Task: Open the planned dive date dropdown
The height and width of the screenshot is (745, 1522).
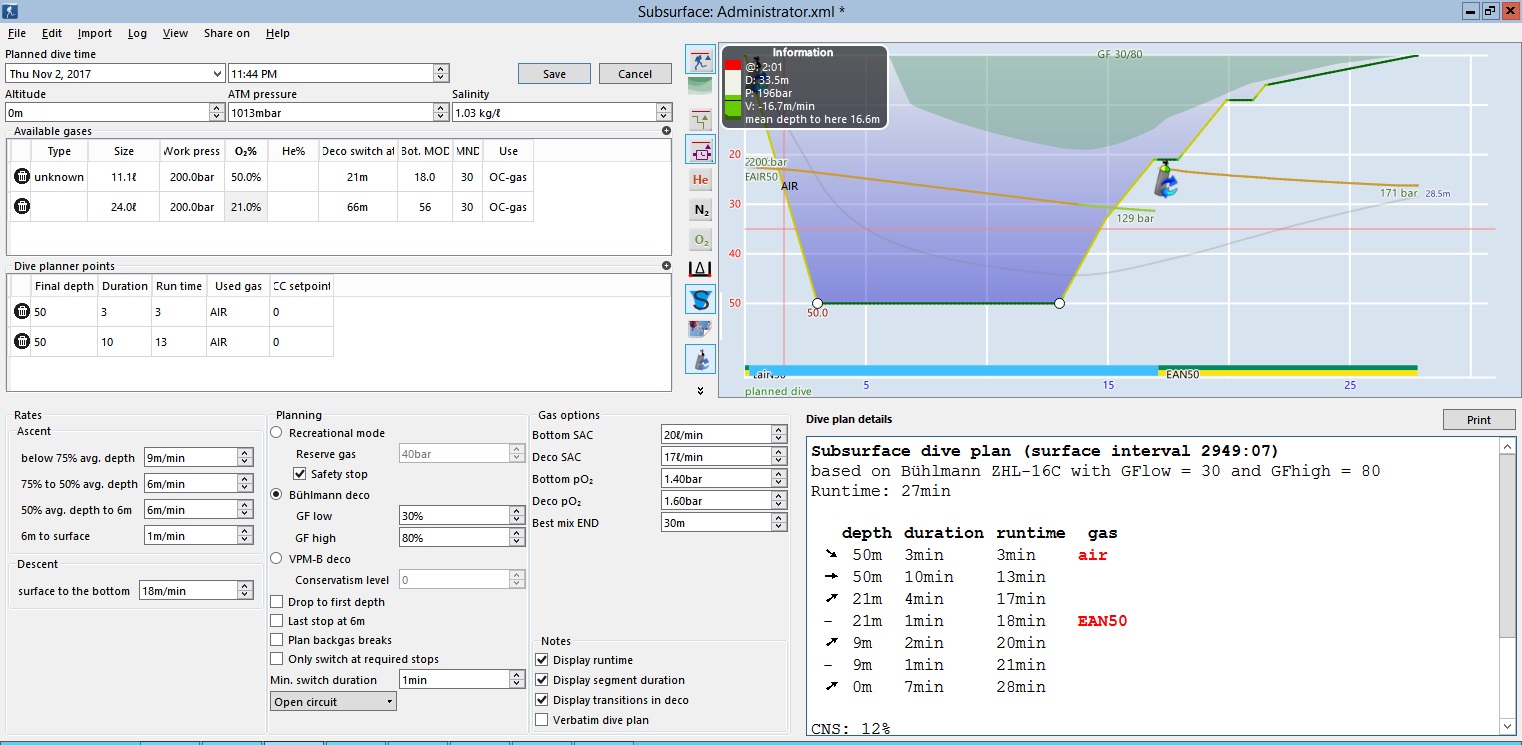Action: click(218, 73)
